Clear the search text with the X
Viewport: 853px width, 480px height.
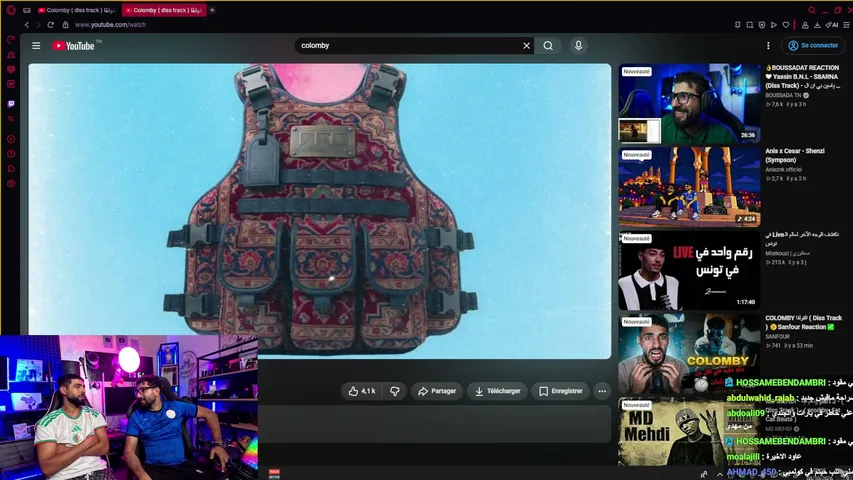526,46
